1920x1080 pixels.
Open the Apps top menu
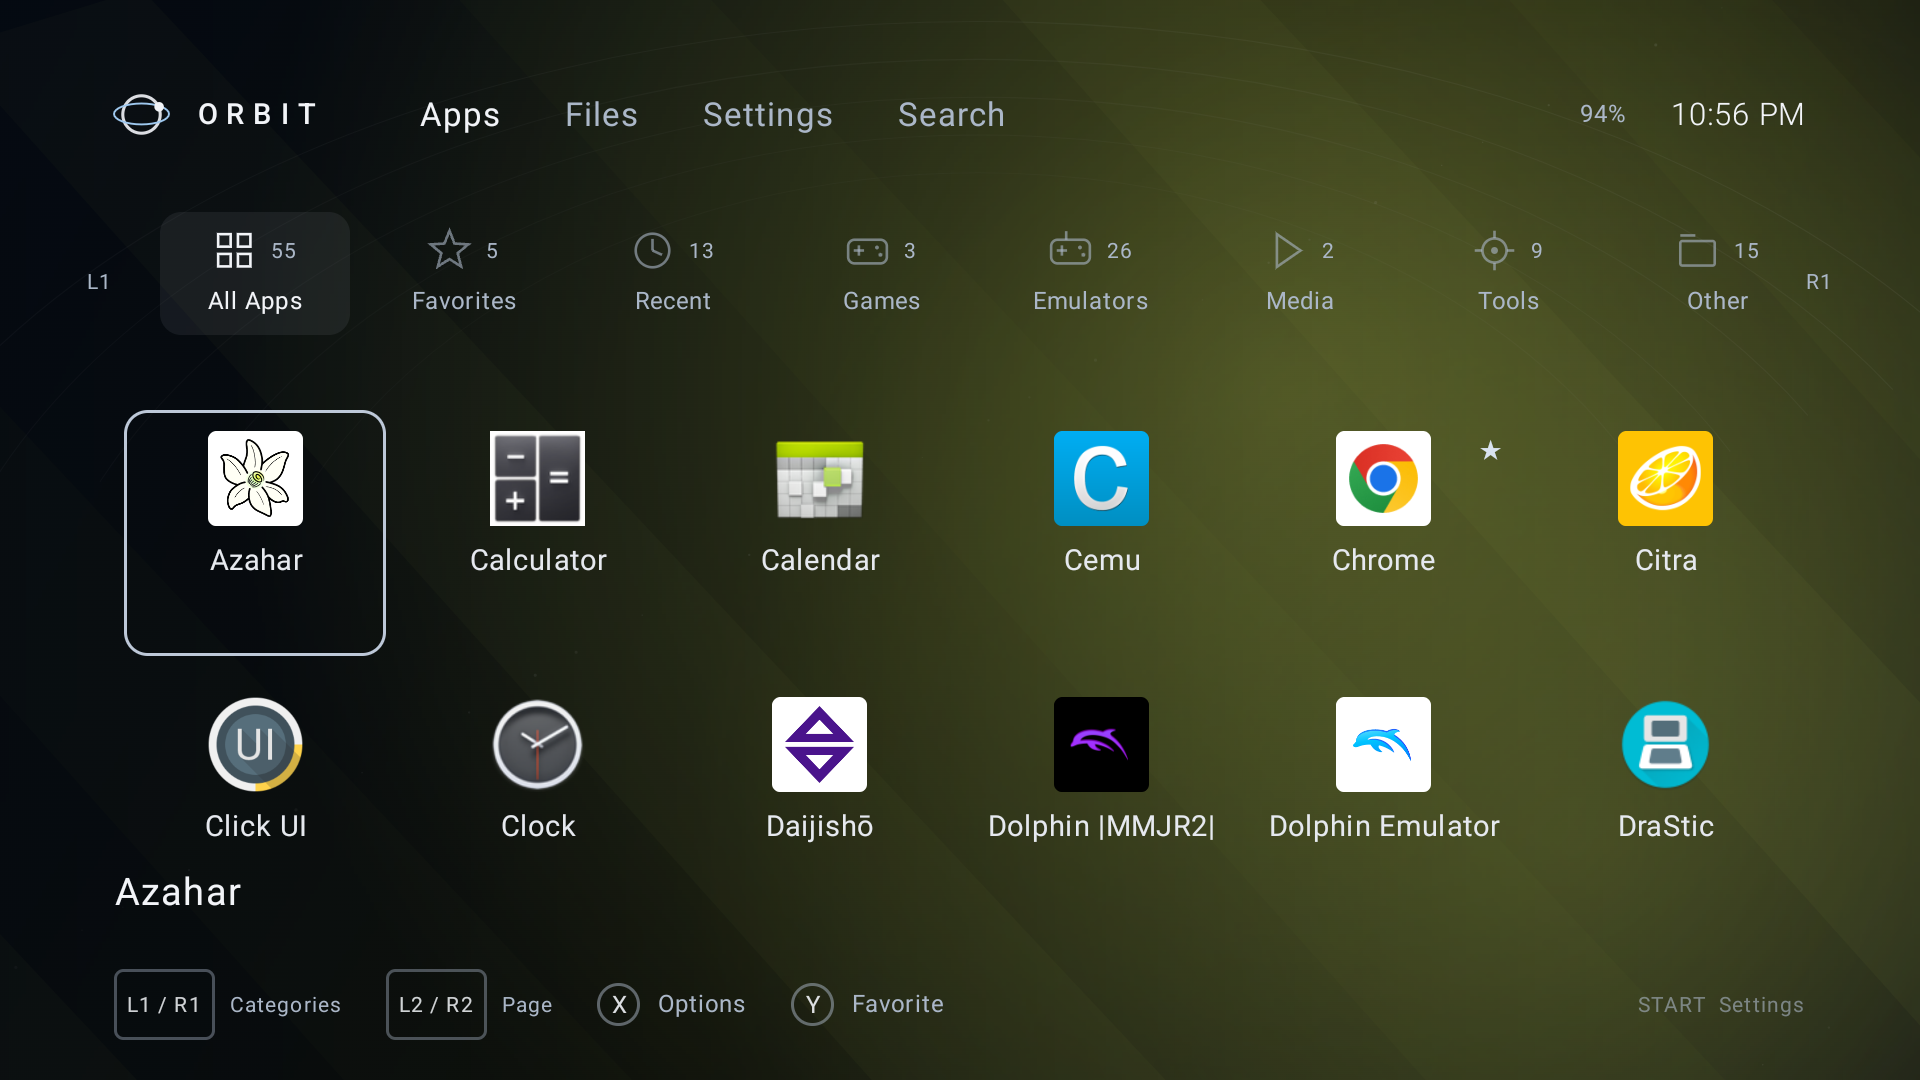(460, 115)
